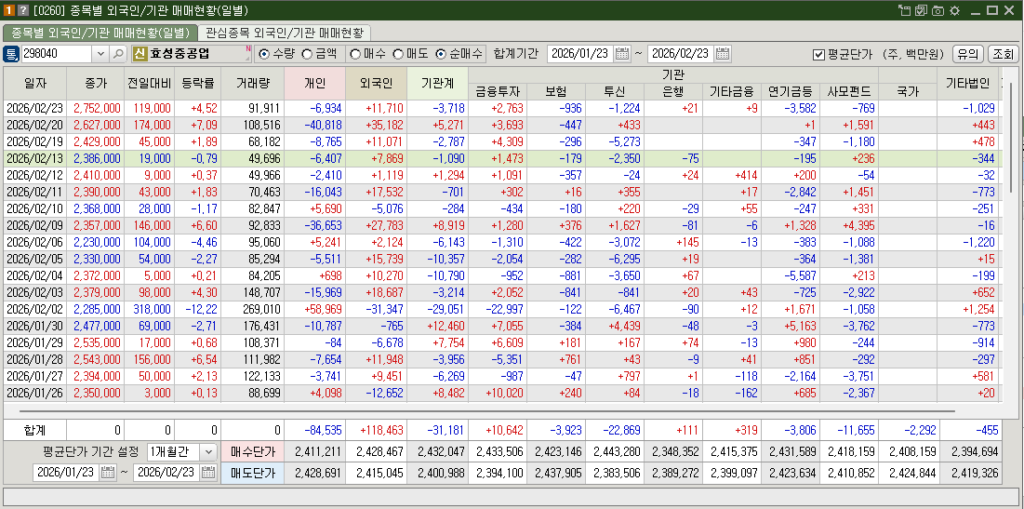Click the stock search magnifier icon

point(119,53)
